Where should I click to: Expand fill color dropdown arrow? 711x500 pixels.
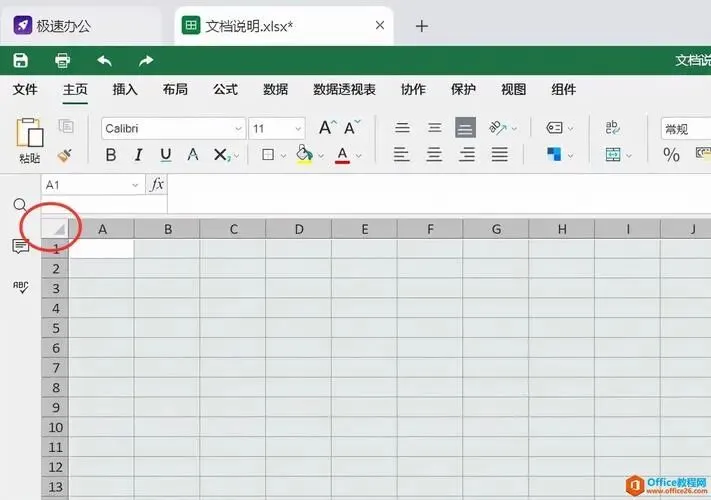[x=321, y=156]
